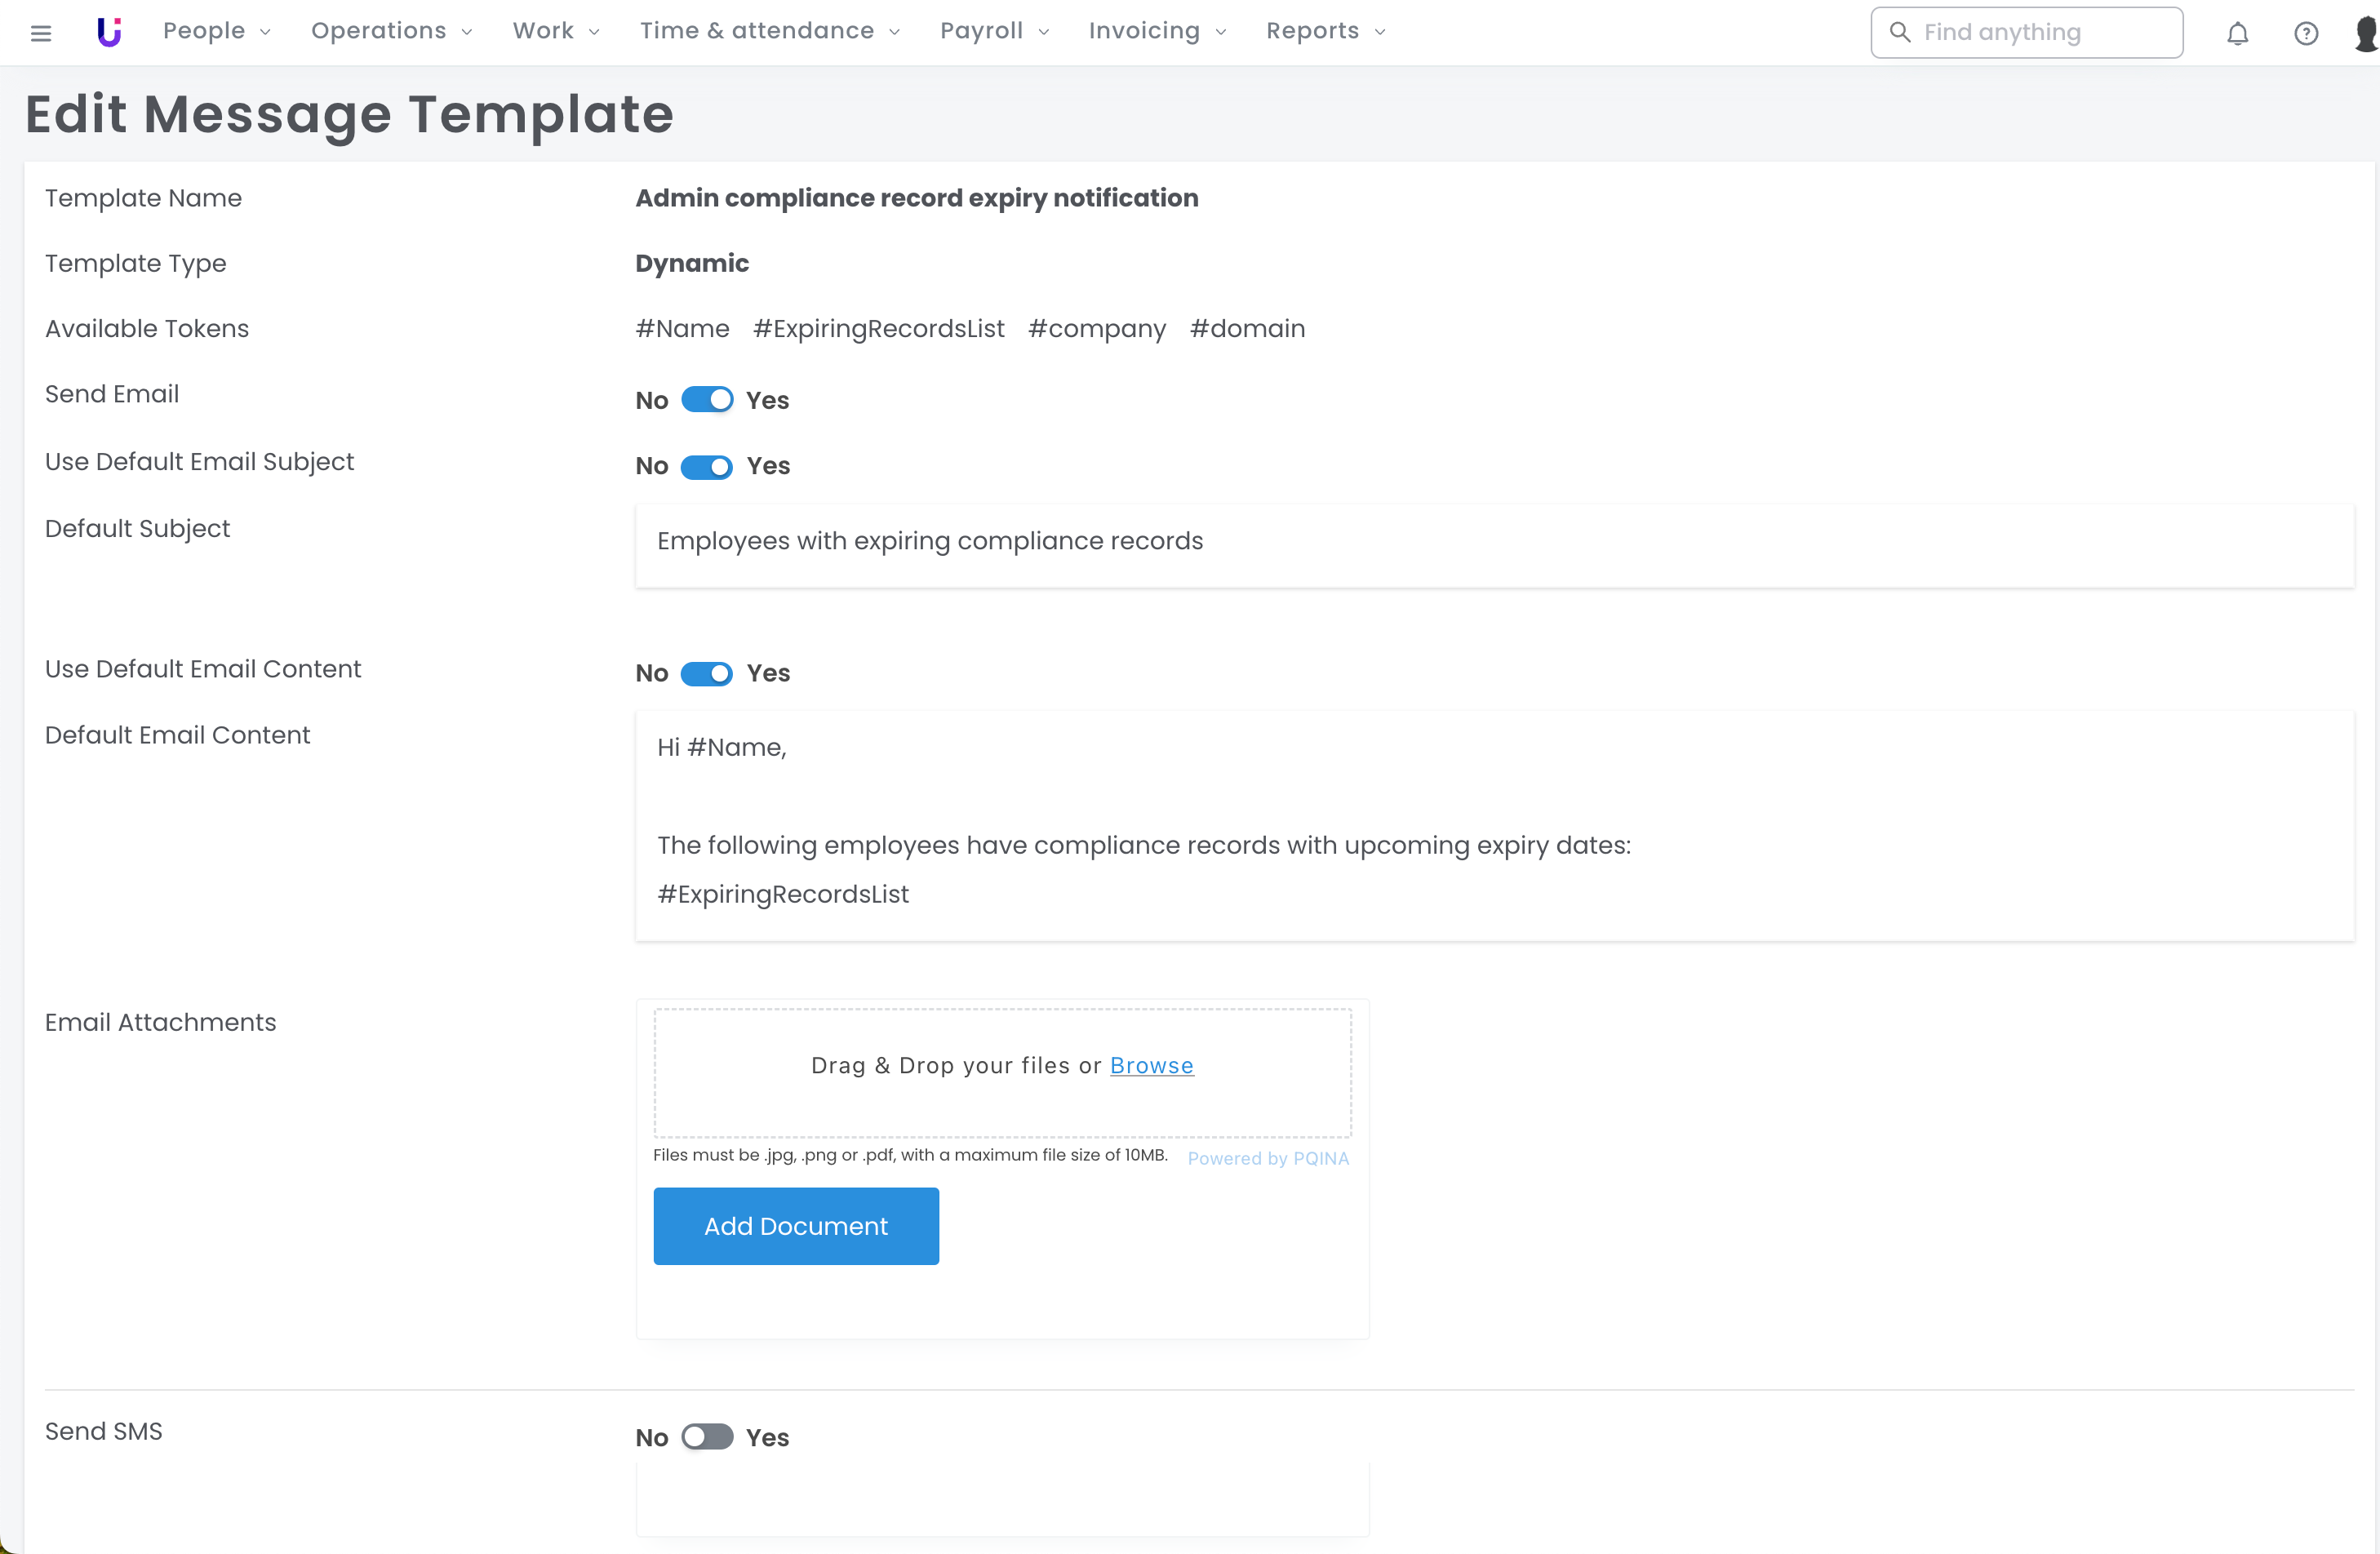This screenshot has width=2380, height=1554.
Task: Open the user profile avatar
Action: (x=2366, y=33)
